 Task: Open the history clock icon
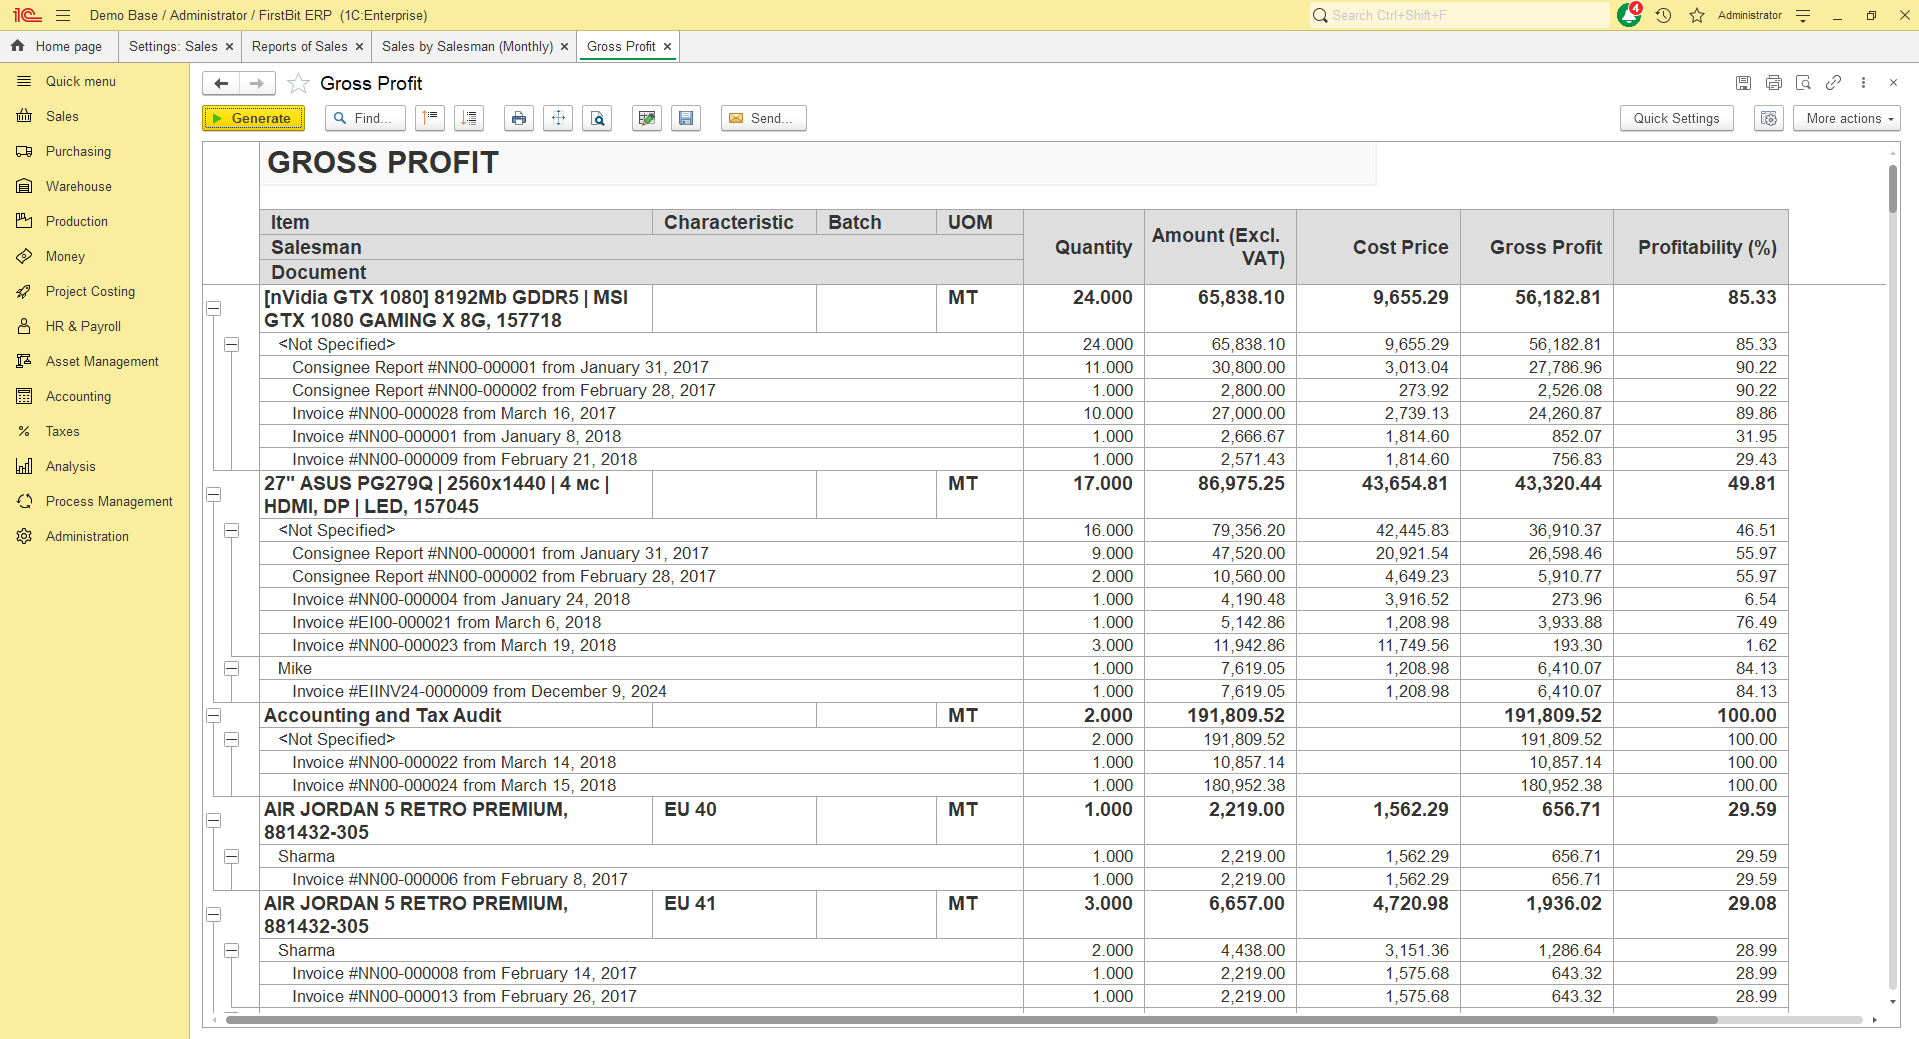point(1663,16)
